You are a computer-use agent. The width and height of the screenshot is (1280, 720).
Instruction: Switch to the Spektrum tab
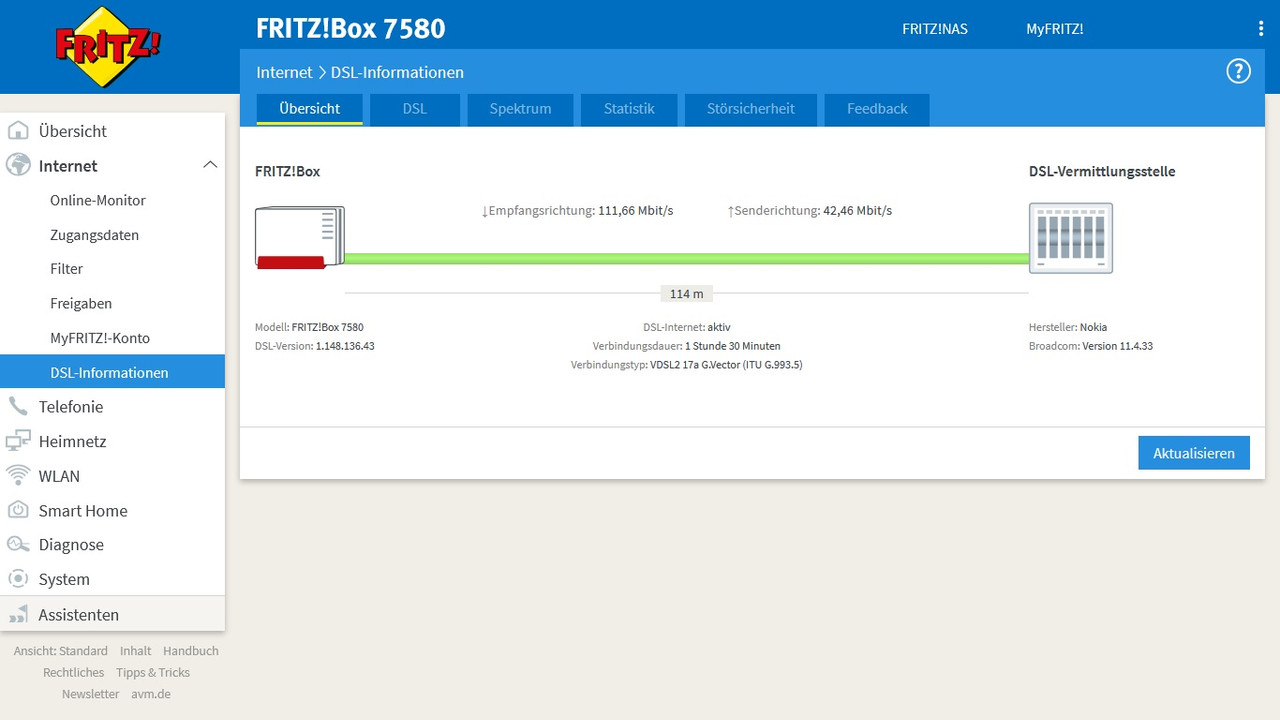click(520, 109)
